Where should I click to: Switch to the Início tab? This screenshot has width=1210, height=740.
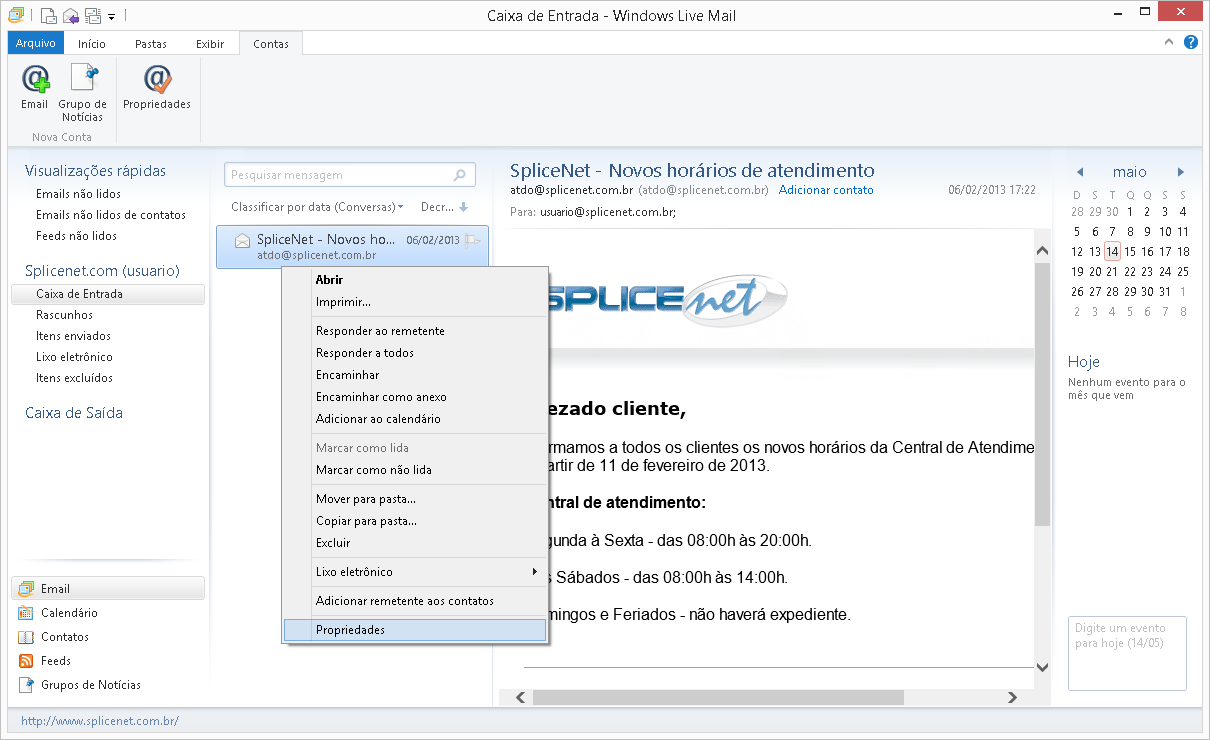92,44
